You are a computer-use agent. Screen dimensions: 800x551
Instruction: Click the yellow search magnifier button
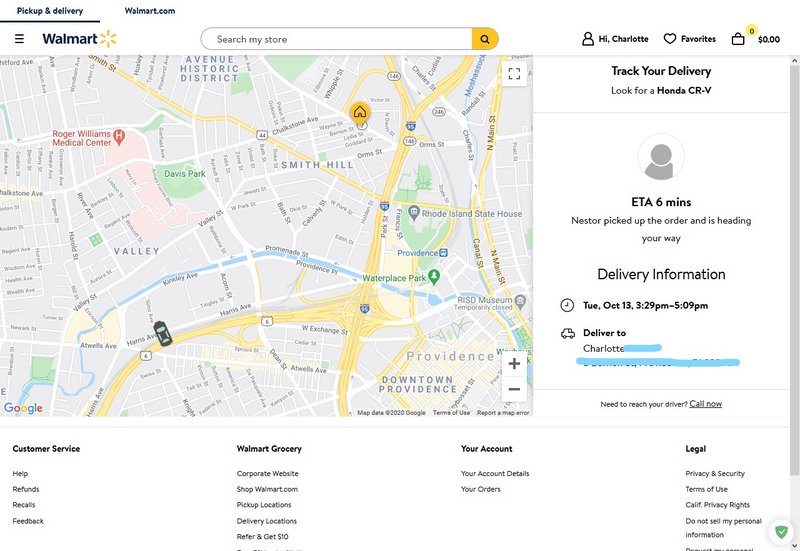pos(485,39)
